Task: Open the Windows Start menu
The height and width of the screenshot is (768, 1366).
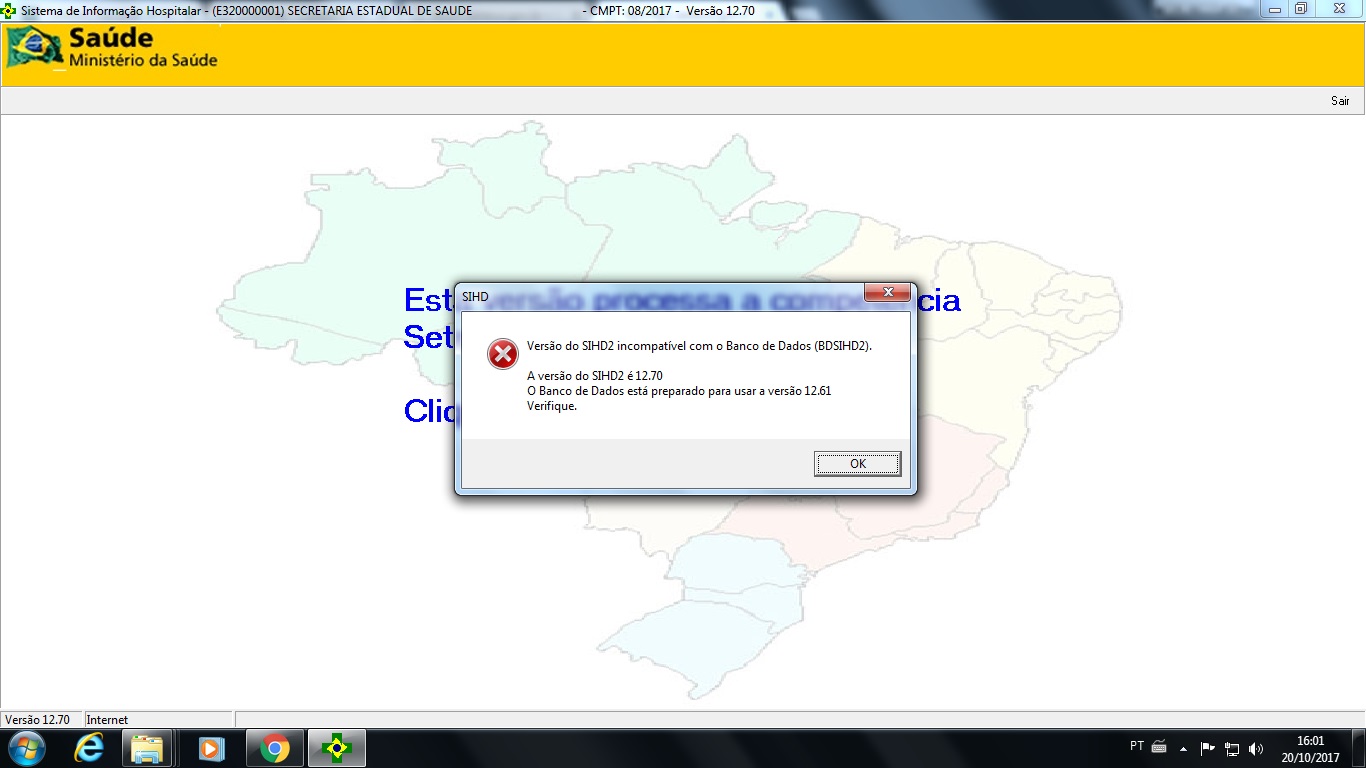Action: [25, 747]
